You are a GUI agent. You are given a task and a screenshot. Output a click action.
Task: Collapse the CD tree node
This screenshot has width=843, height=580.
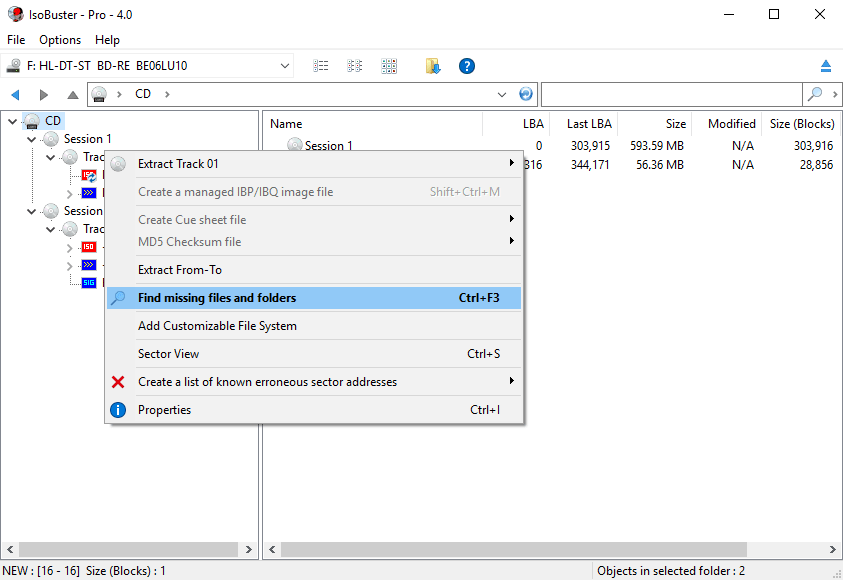(12, 121)
